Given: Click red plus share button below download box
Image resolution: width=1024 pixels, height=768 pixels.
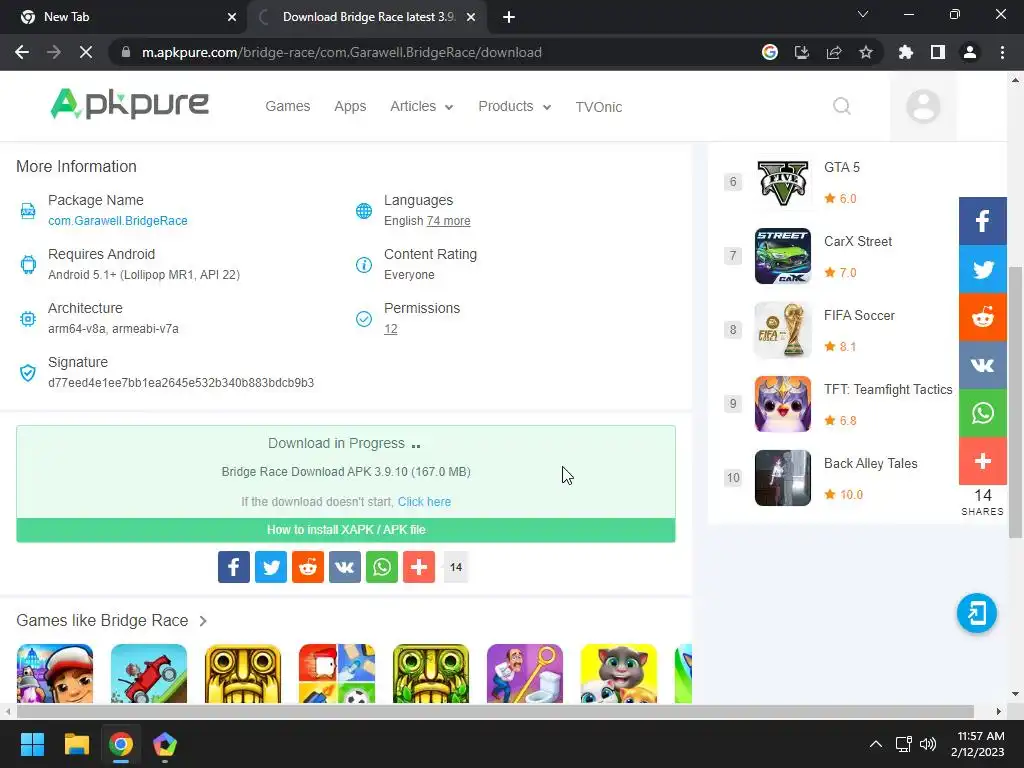Looking at the screenshot, I should [419, 567].
